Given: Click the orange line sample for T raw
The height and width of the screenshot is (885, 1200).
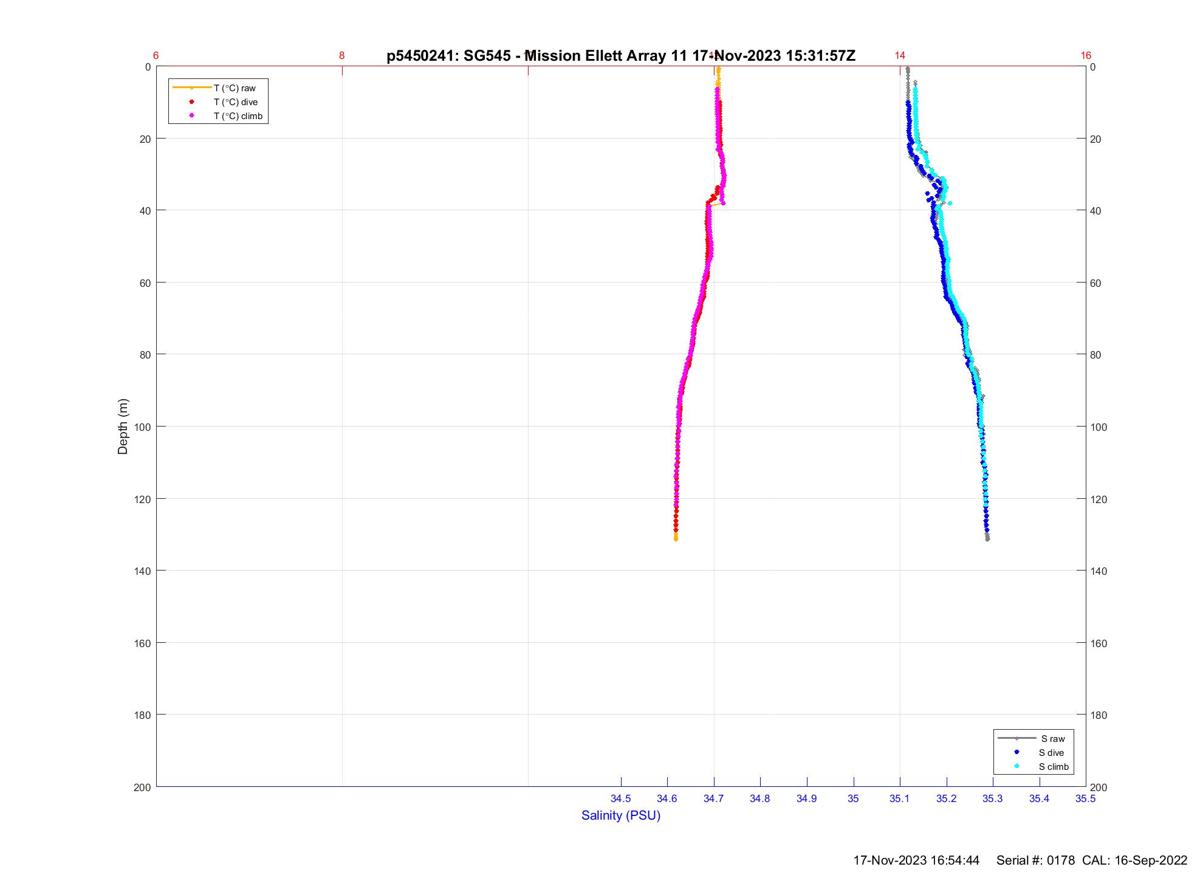Looking at the screenshot, I should [192, 88].
